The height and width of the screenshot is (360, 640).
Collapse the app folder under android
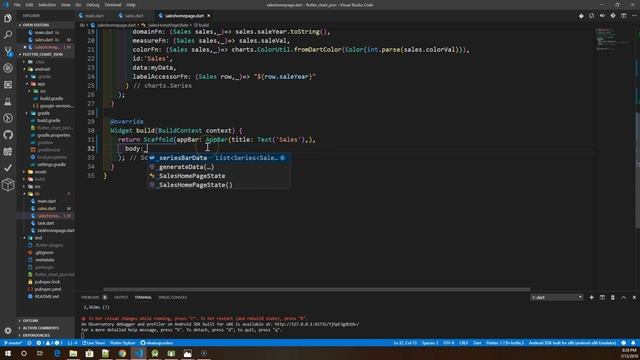point(41,84)
